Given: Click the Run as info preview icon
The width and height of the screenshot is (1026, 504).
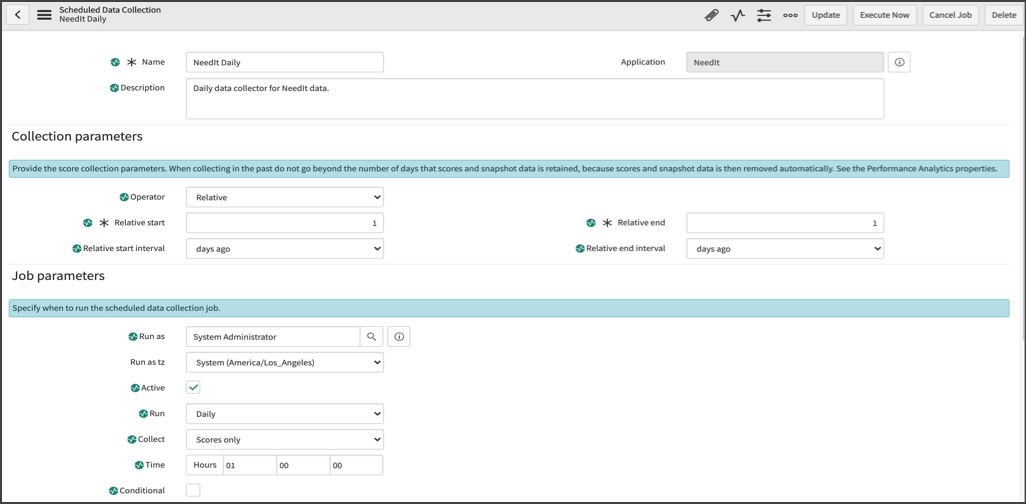Looking at the screenshot, I should coord(399,336).
